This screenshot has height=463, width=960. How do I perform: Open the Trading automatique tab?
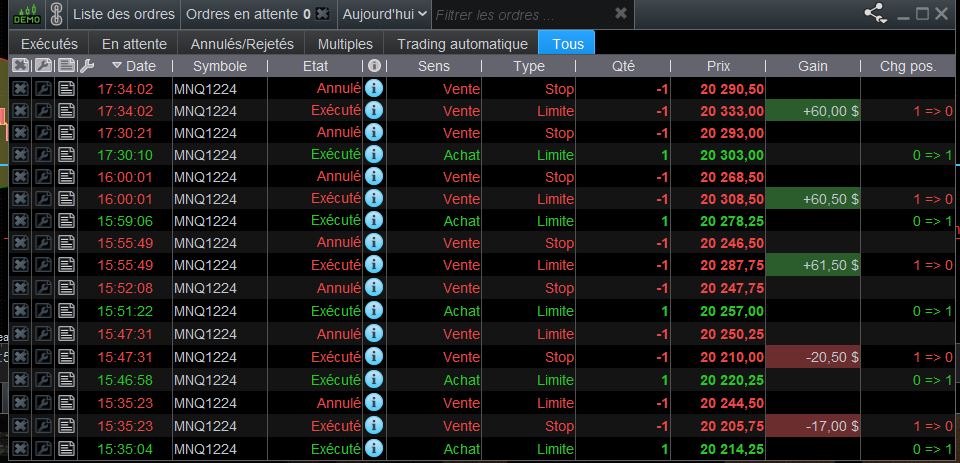[462, 44]
